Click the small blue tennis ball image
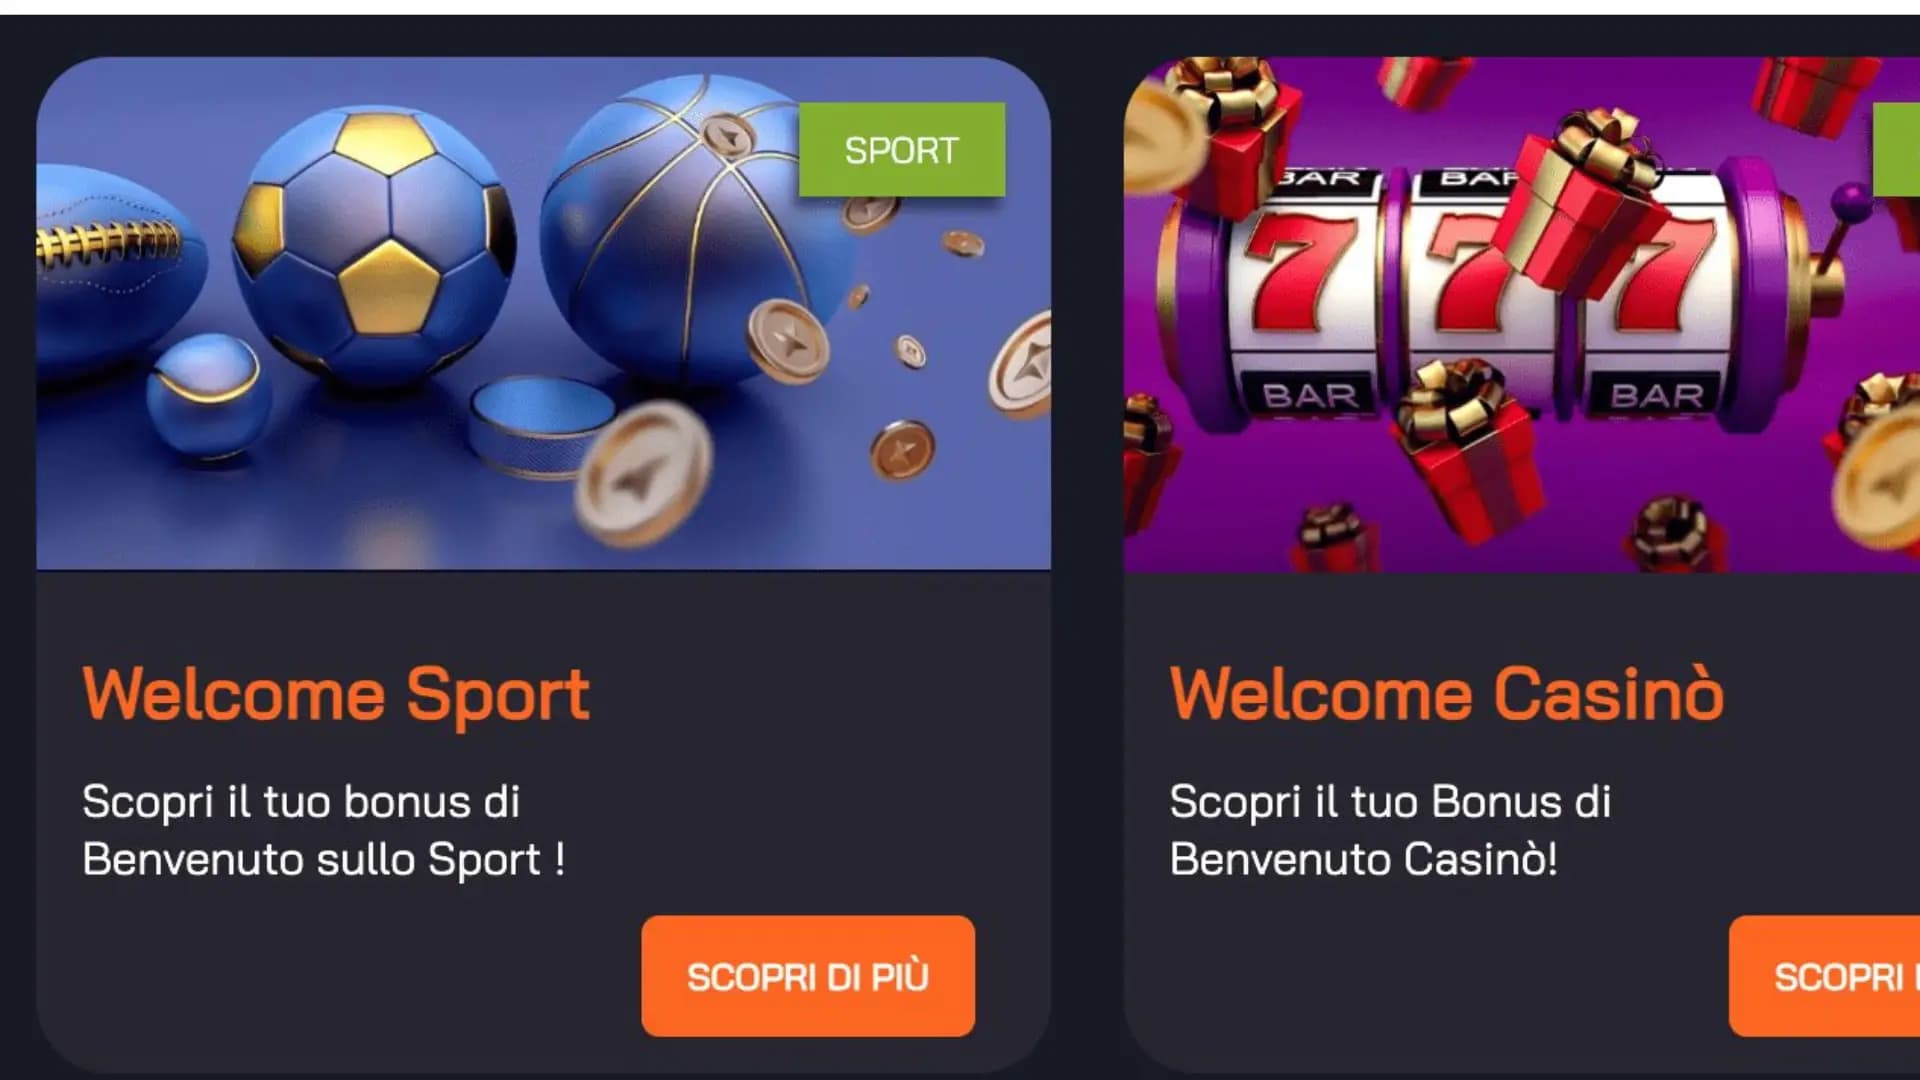 pyautogui.click(x=209, y=398)
